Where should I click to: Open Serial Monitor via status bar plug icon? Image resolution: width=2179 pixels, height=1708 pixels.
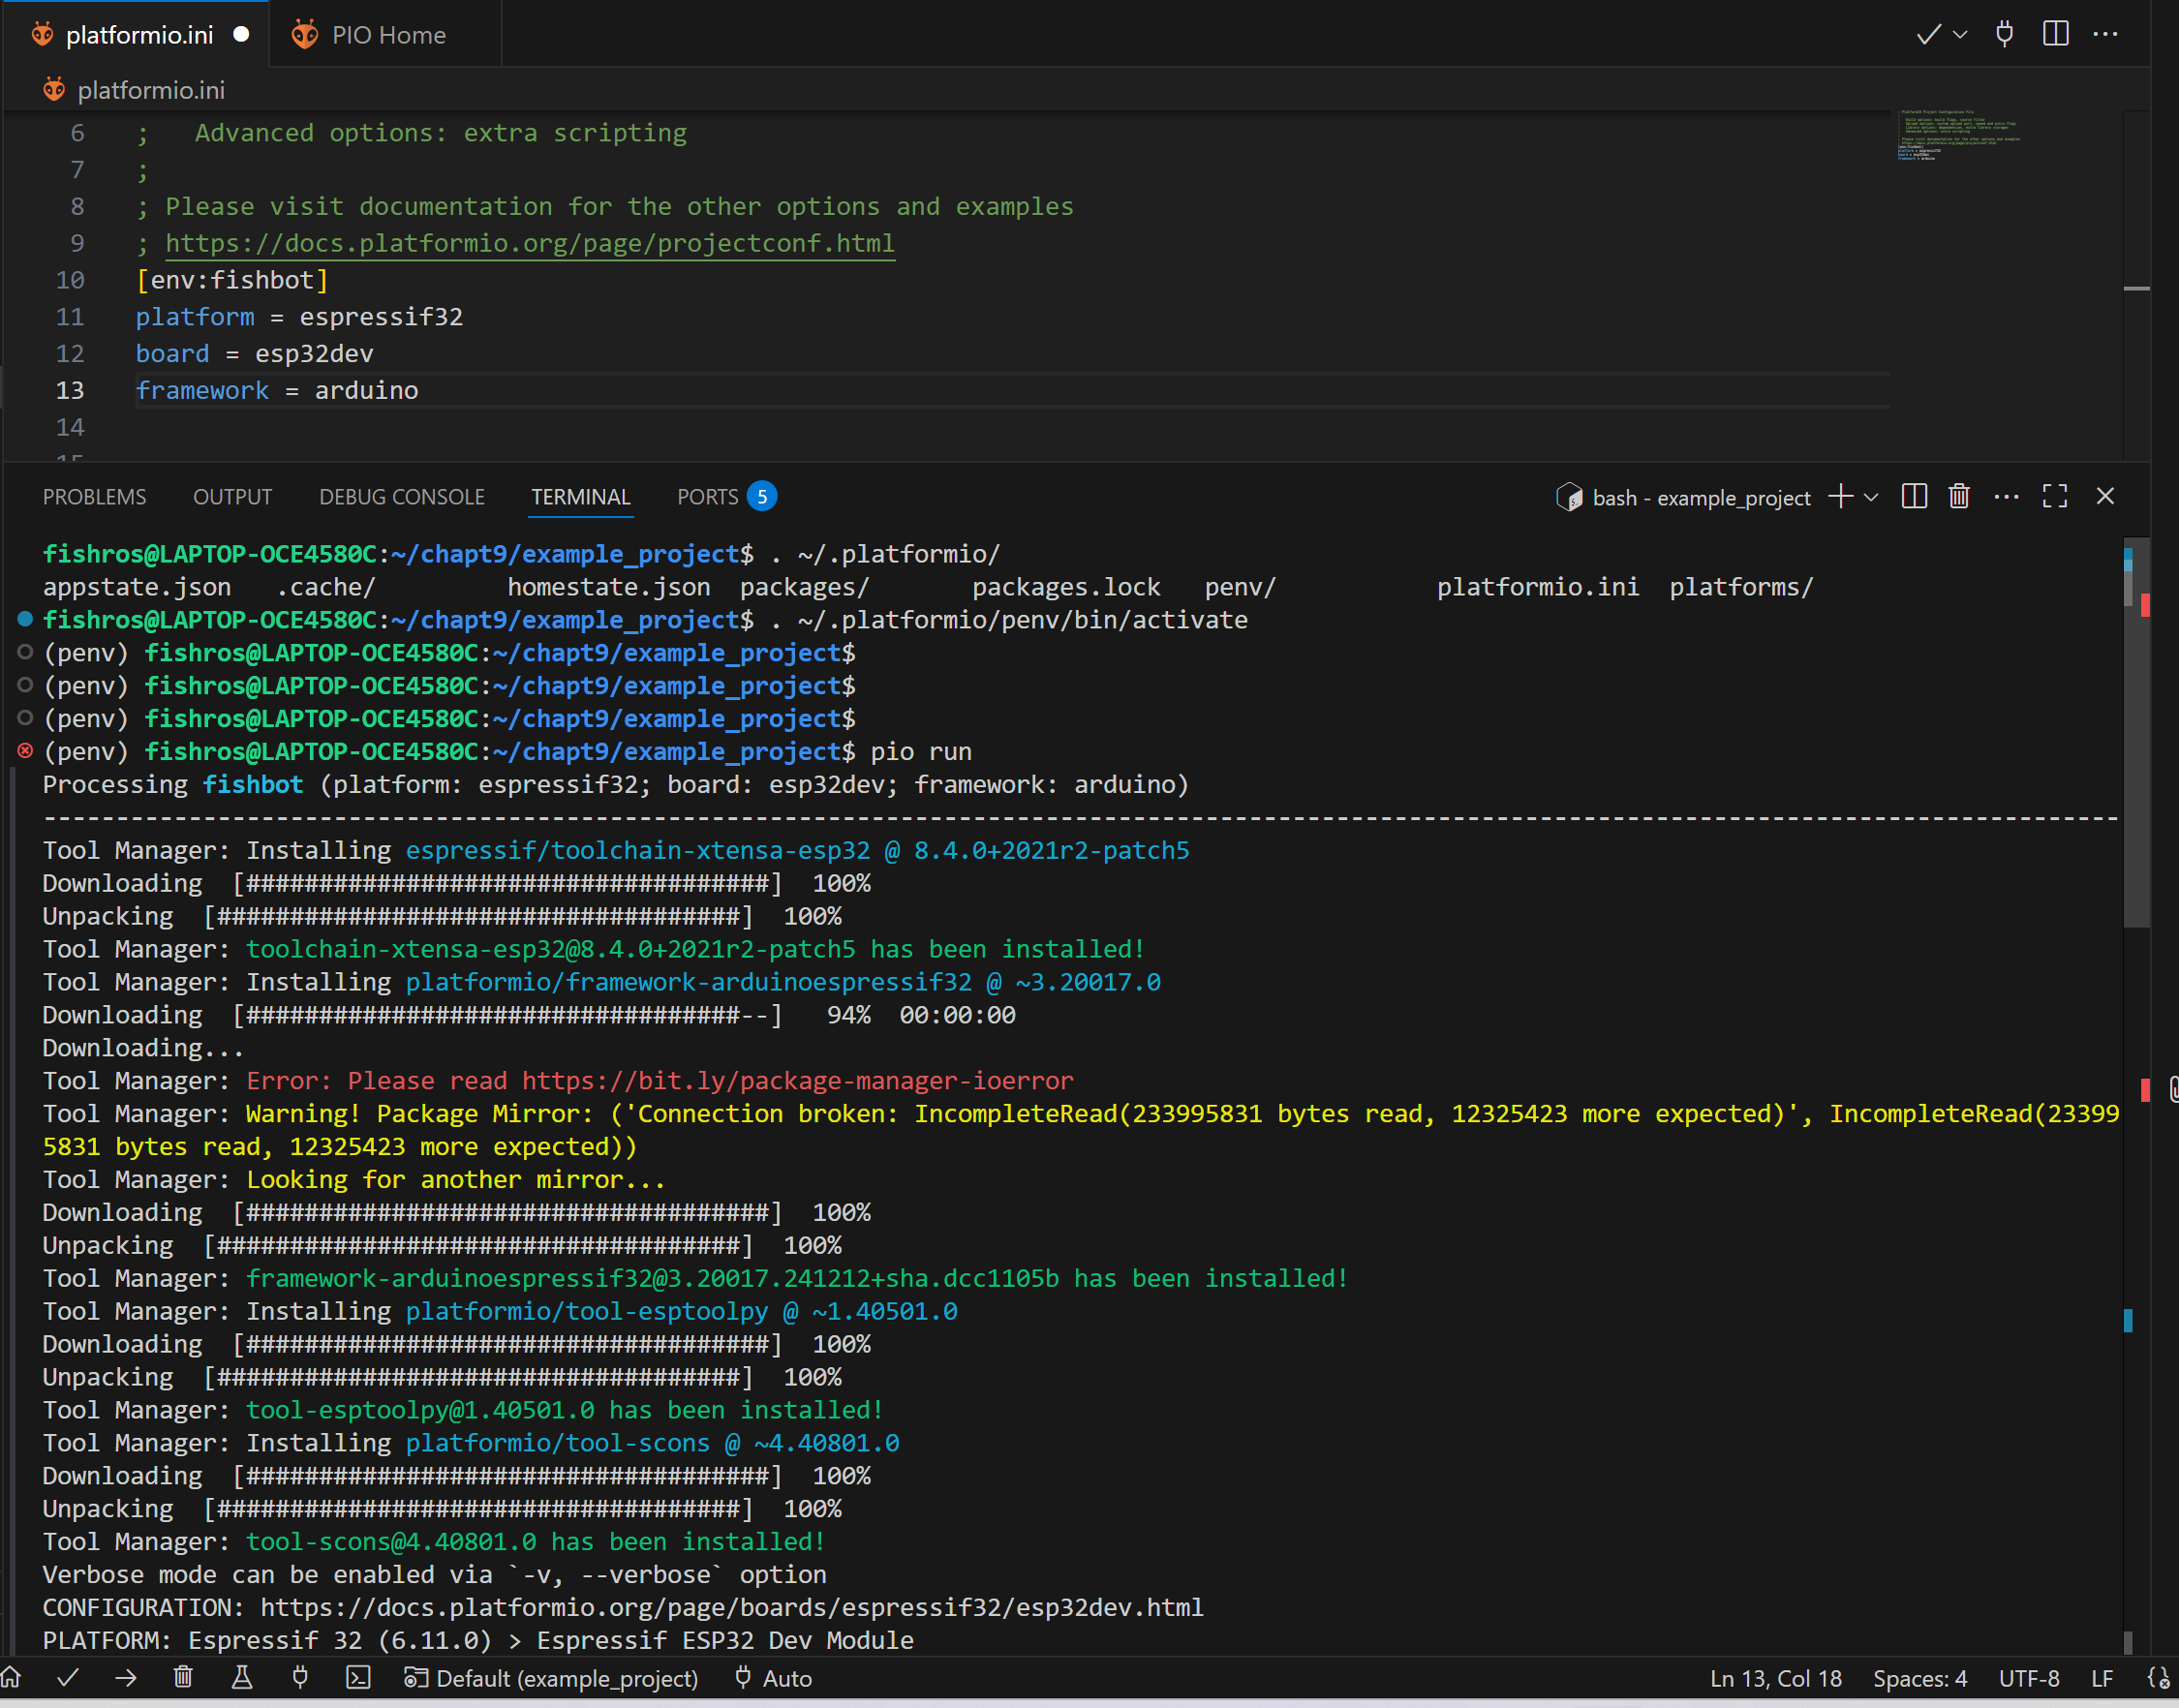click(300, 1677)
